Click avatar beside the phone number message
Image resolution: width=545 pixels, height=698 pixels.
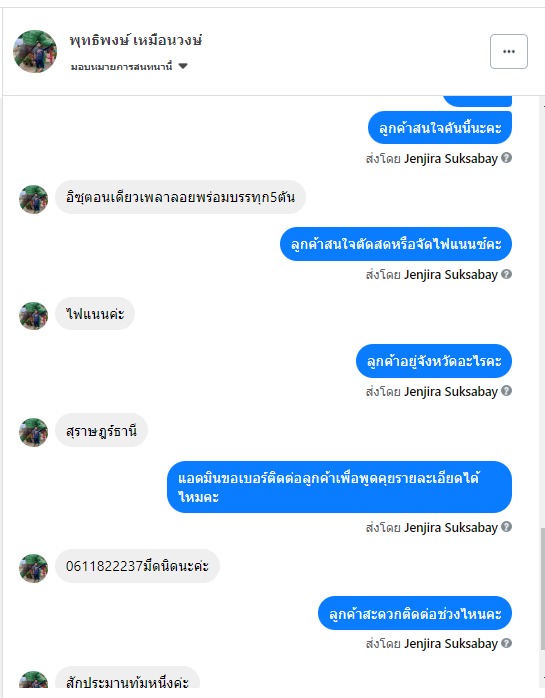click(x=33, y=568)
